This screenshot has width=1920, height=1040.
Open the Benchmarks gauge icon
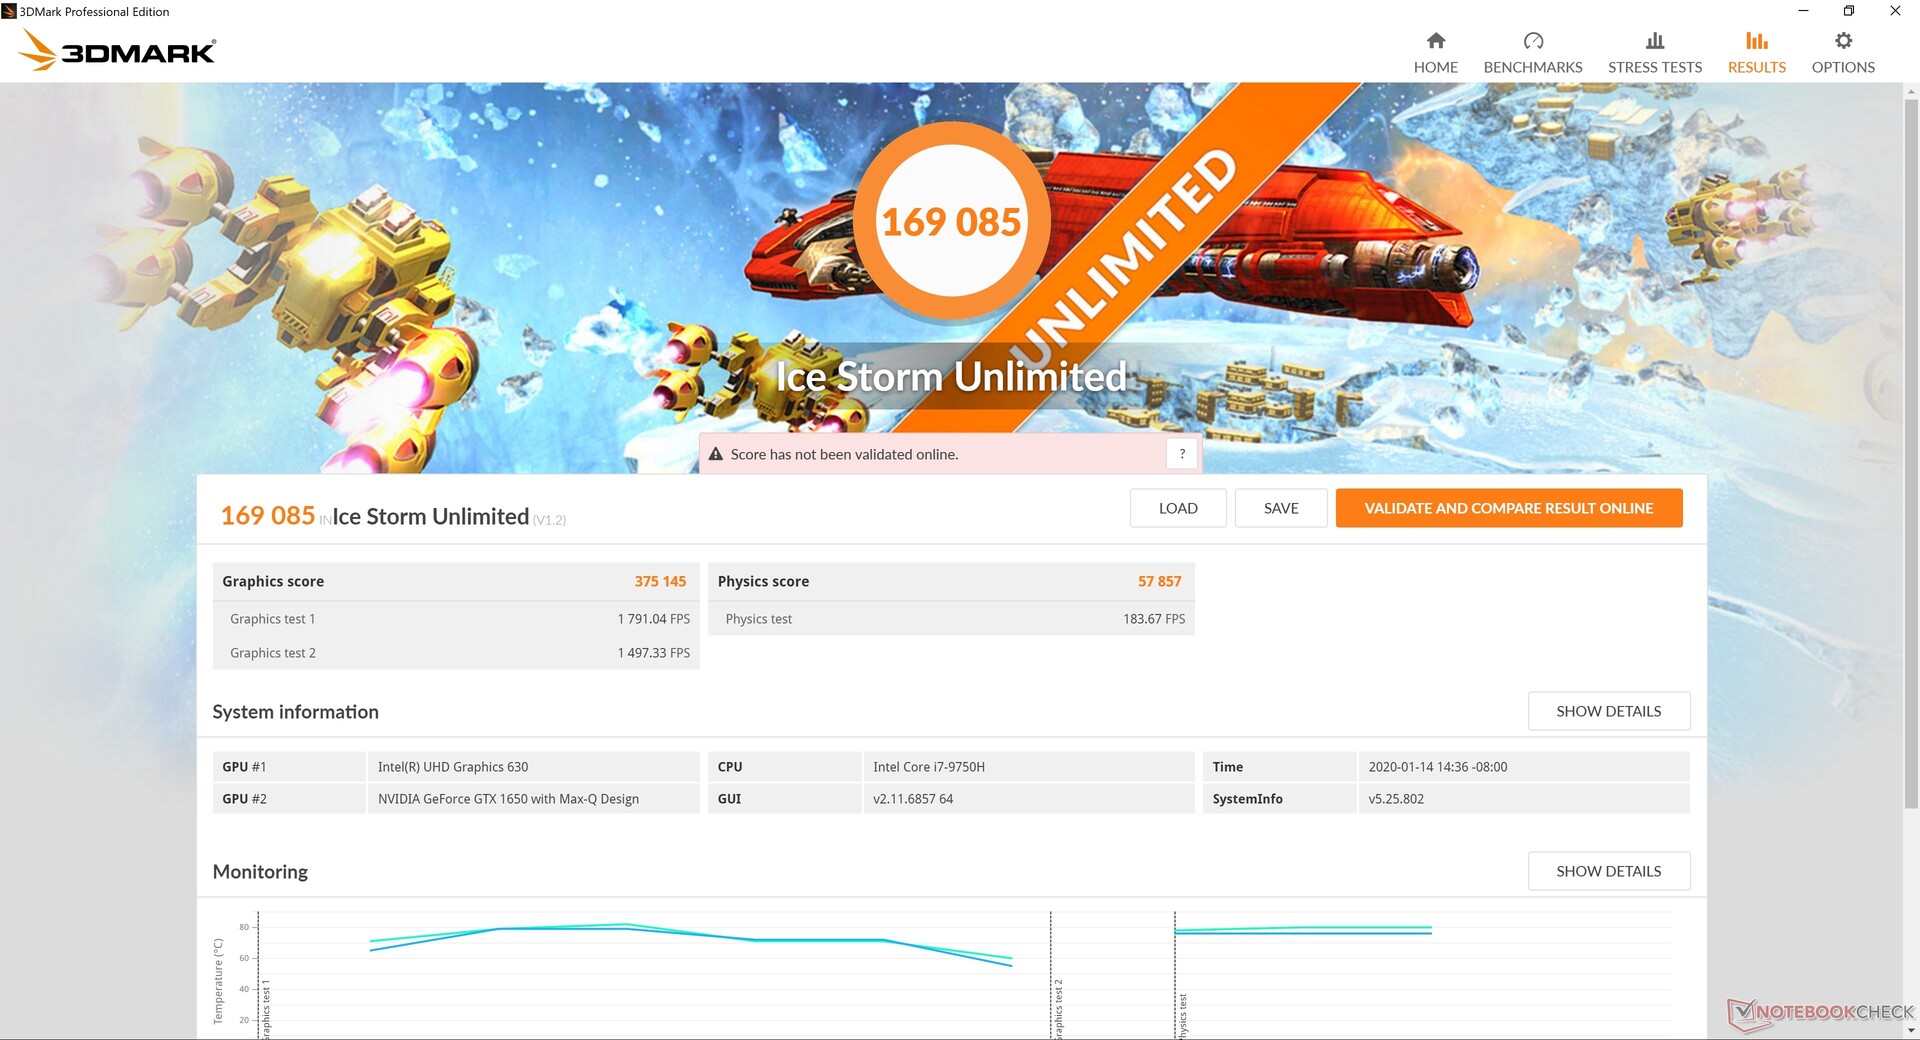tap(1533, 40)
